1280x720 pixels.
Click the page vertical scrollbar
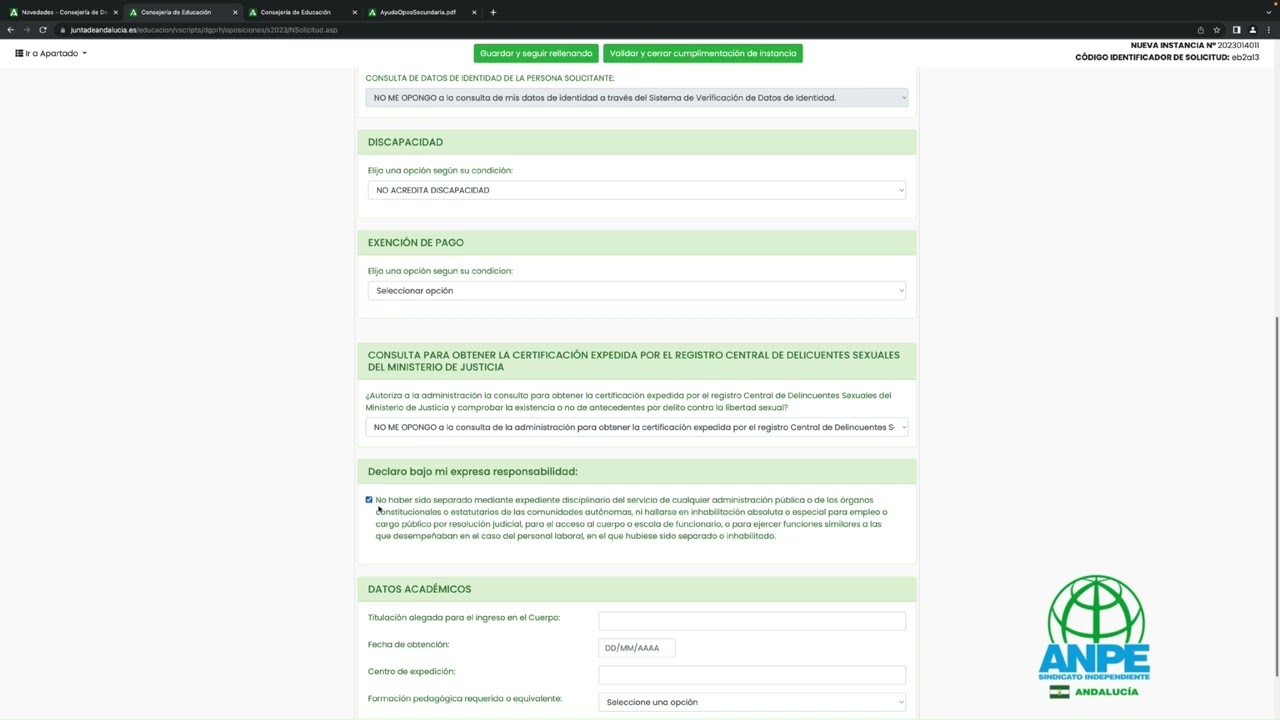coord(1276,497)
